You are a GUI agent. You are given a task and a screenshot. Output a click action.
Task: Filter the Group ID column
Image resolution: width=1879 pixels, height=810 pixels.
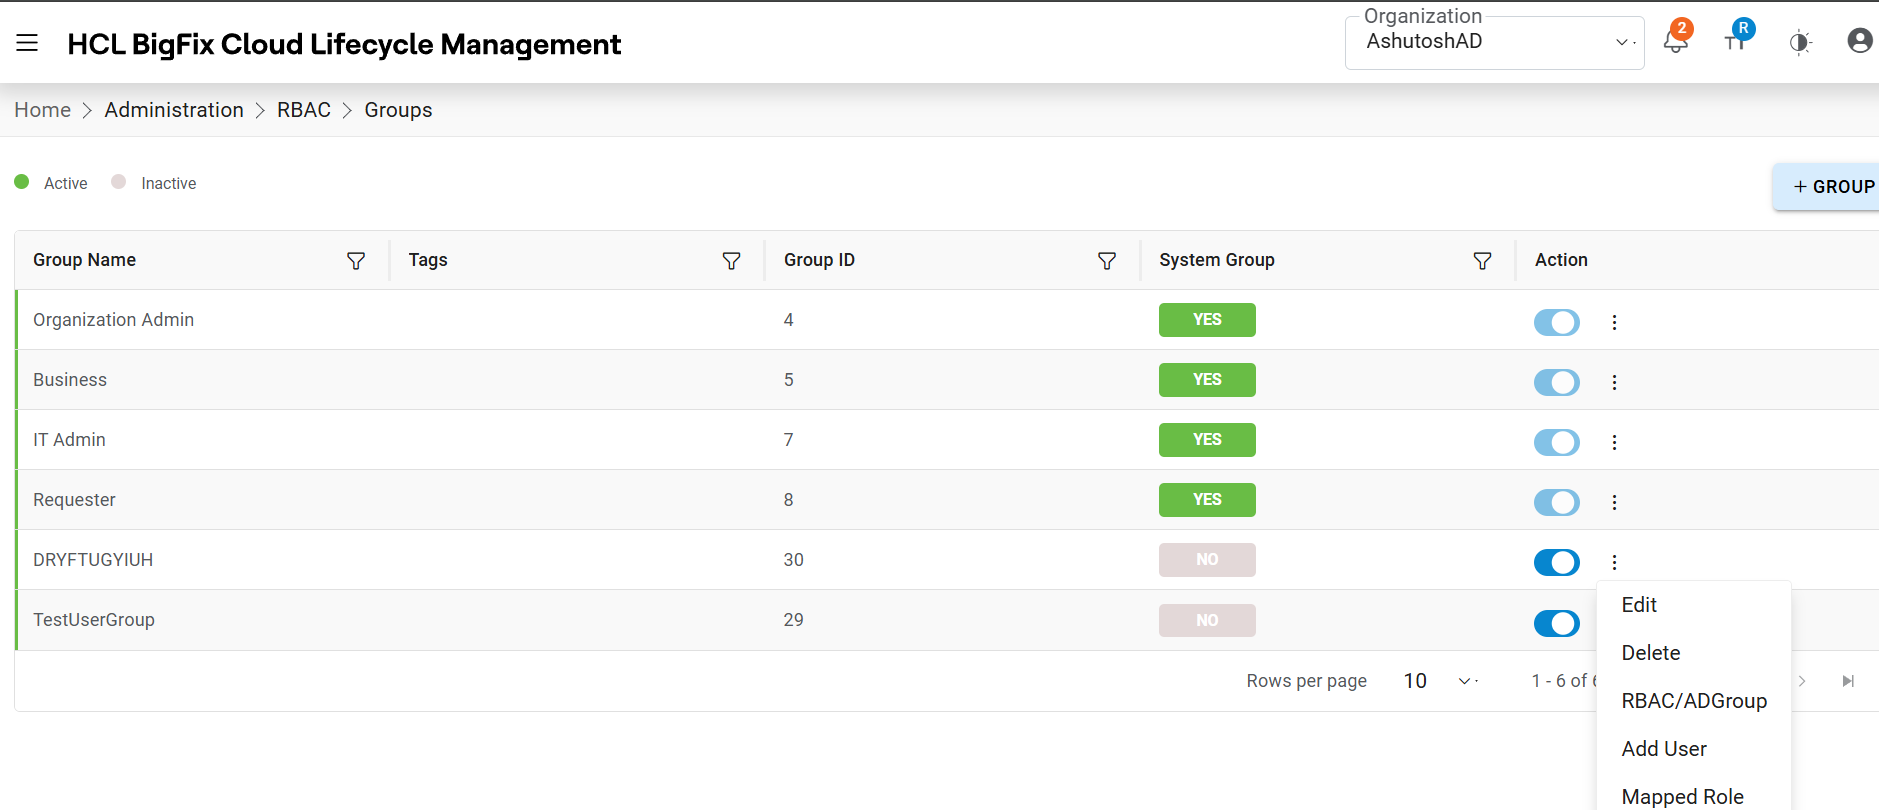tap(1106, 261)
